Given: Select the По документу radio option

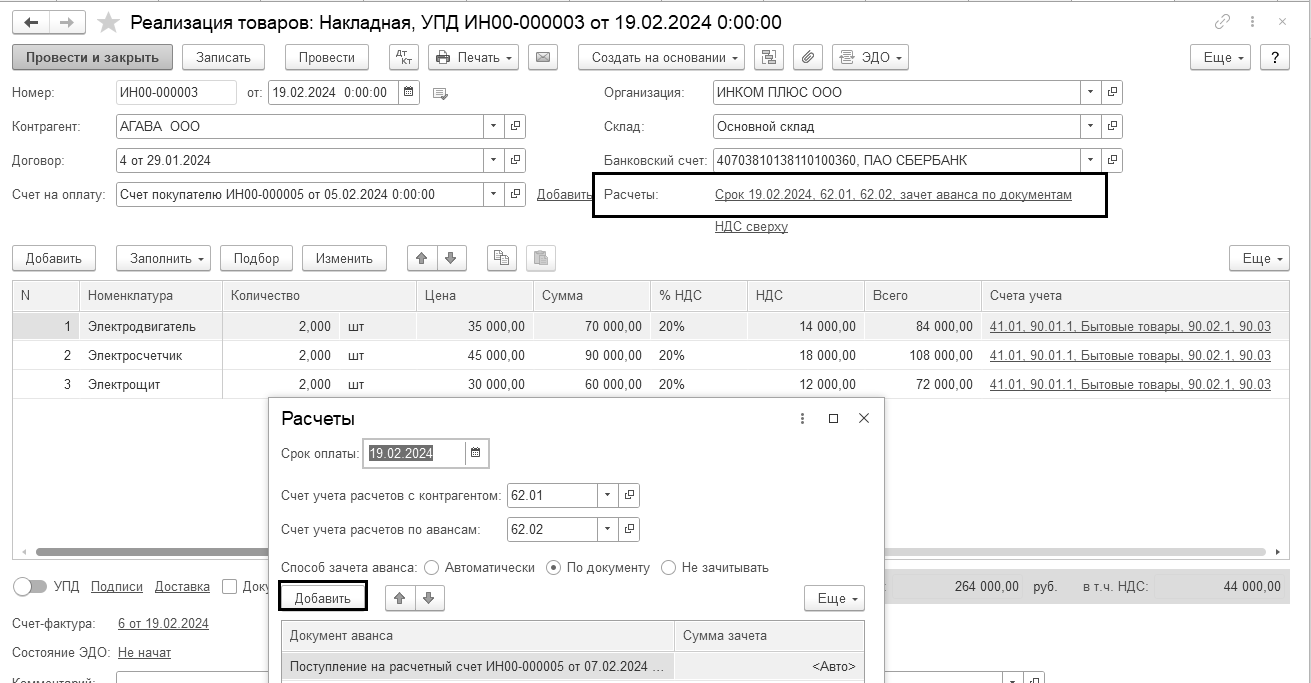Looking at the screenshot, I should pyautogui.click(x=554, y=567).
